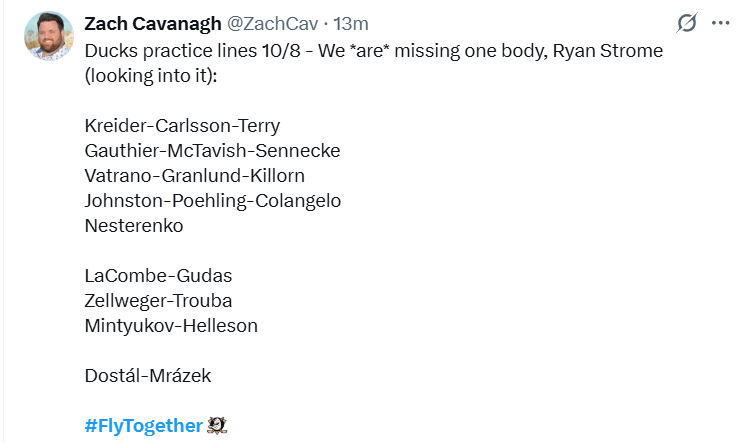The image size is (743, 443).
Task: Click the Ducks logo emoji after hashtag
Action: (217, 425)
